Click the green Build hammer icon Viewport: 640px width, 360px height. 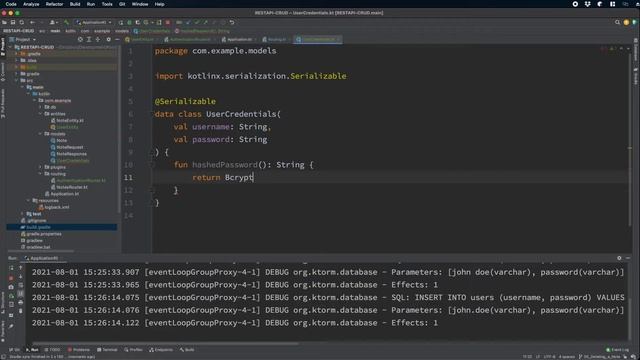pyautogui.click(x=67, y=22)
